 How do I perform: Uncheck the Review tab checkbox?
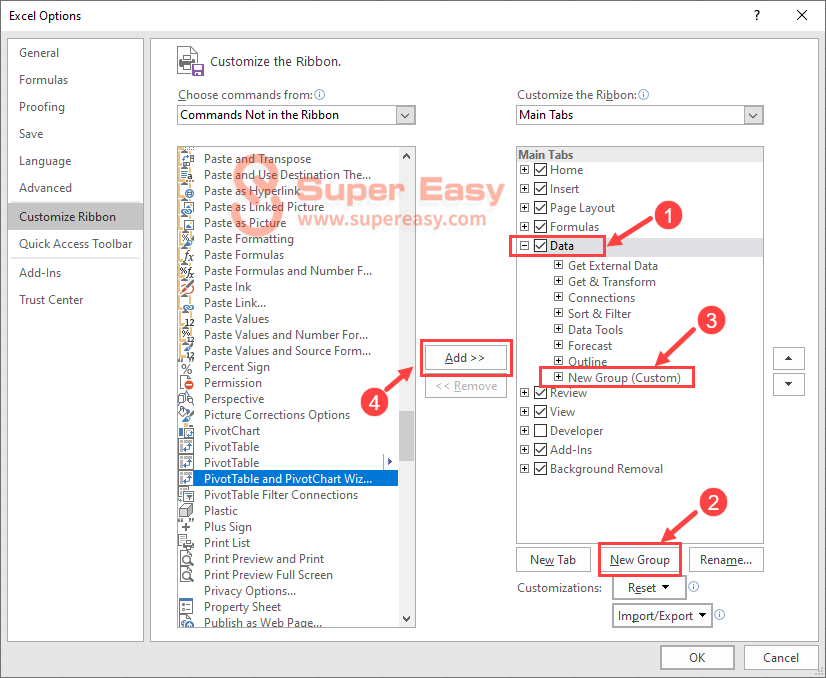(540, 393)
